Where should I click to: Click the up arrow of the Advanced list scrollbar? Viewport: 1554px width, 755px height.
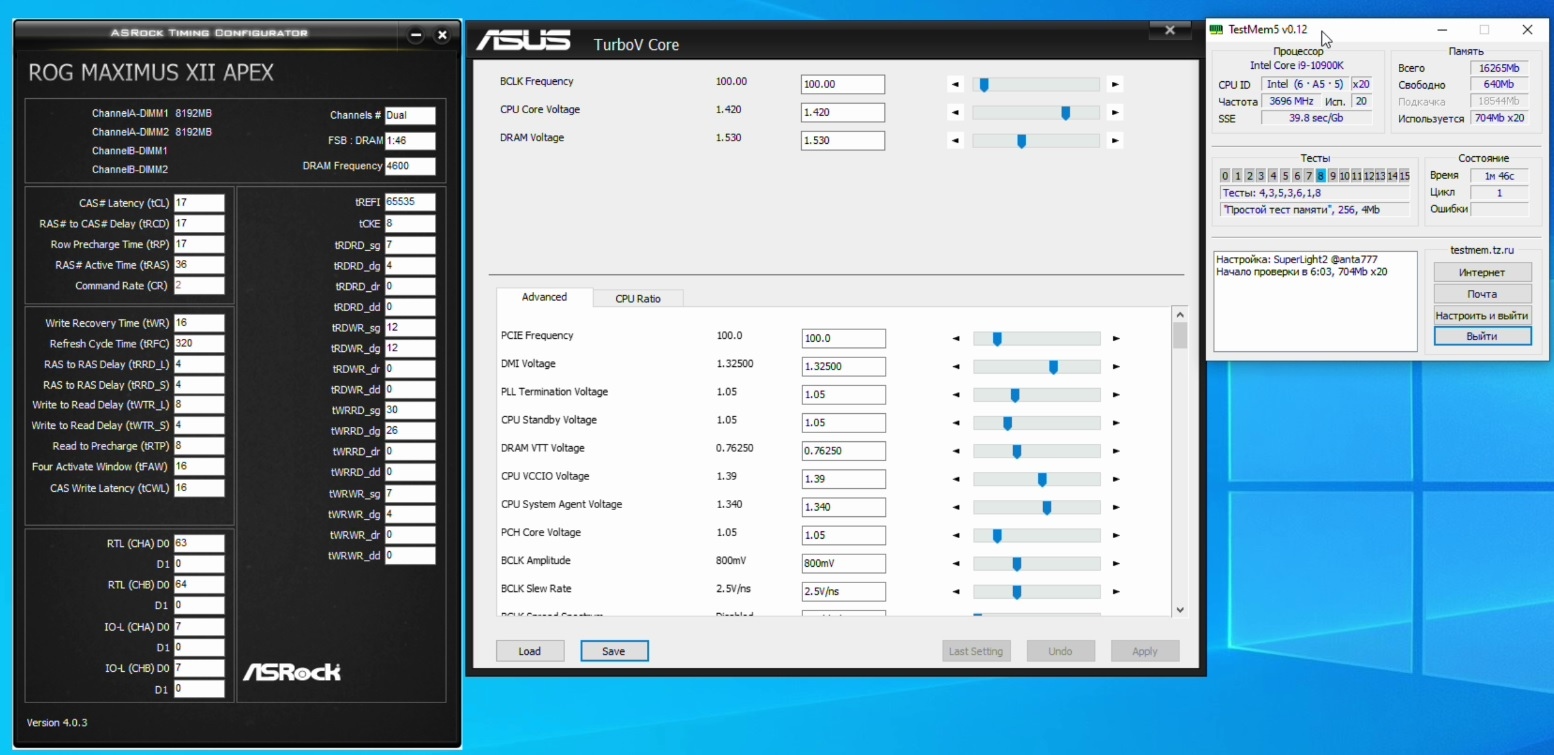1180,315
